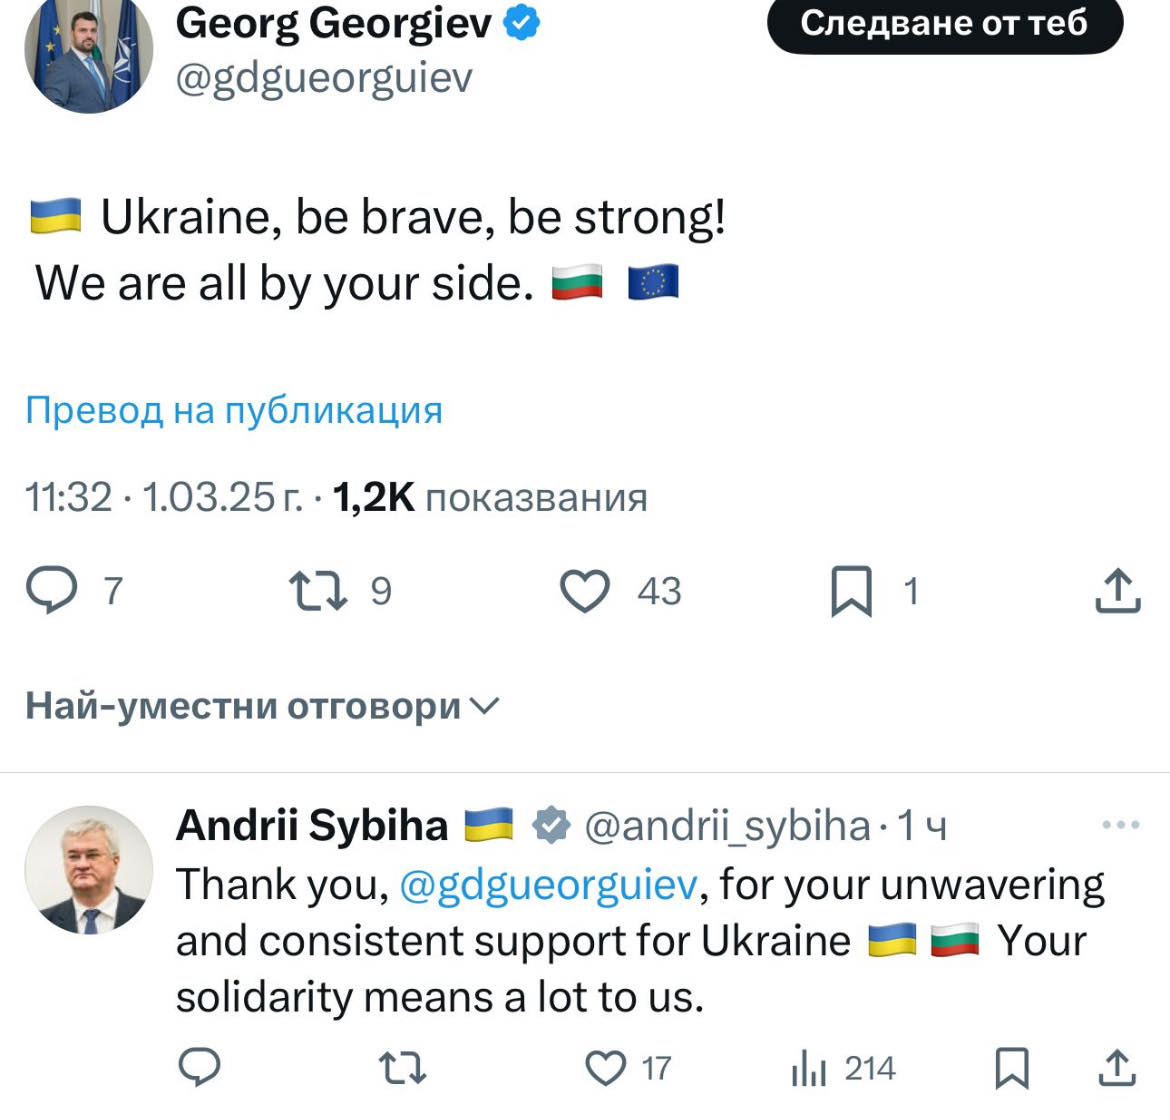Bookmark the main post
This screenshot has height=1120, width=1170.
pos(851,590)
